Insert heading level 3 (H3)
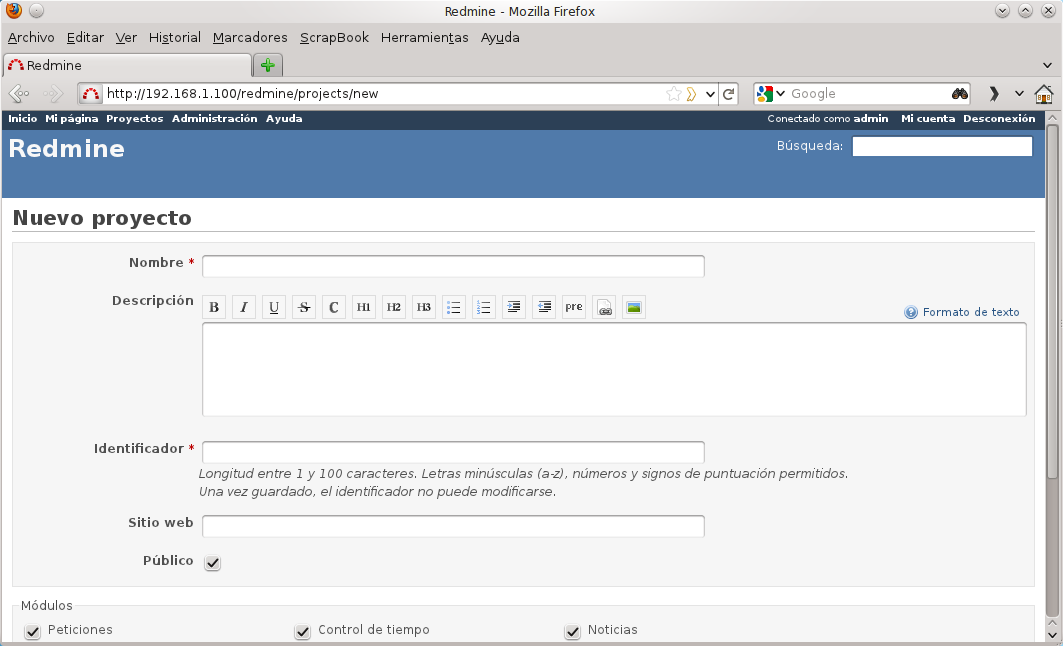1063x646 pixels. click(424, 307)
